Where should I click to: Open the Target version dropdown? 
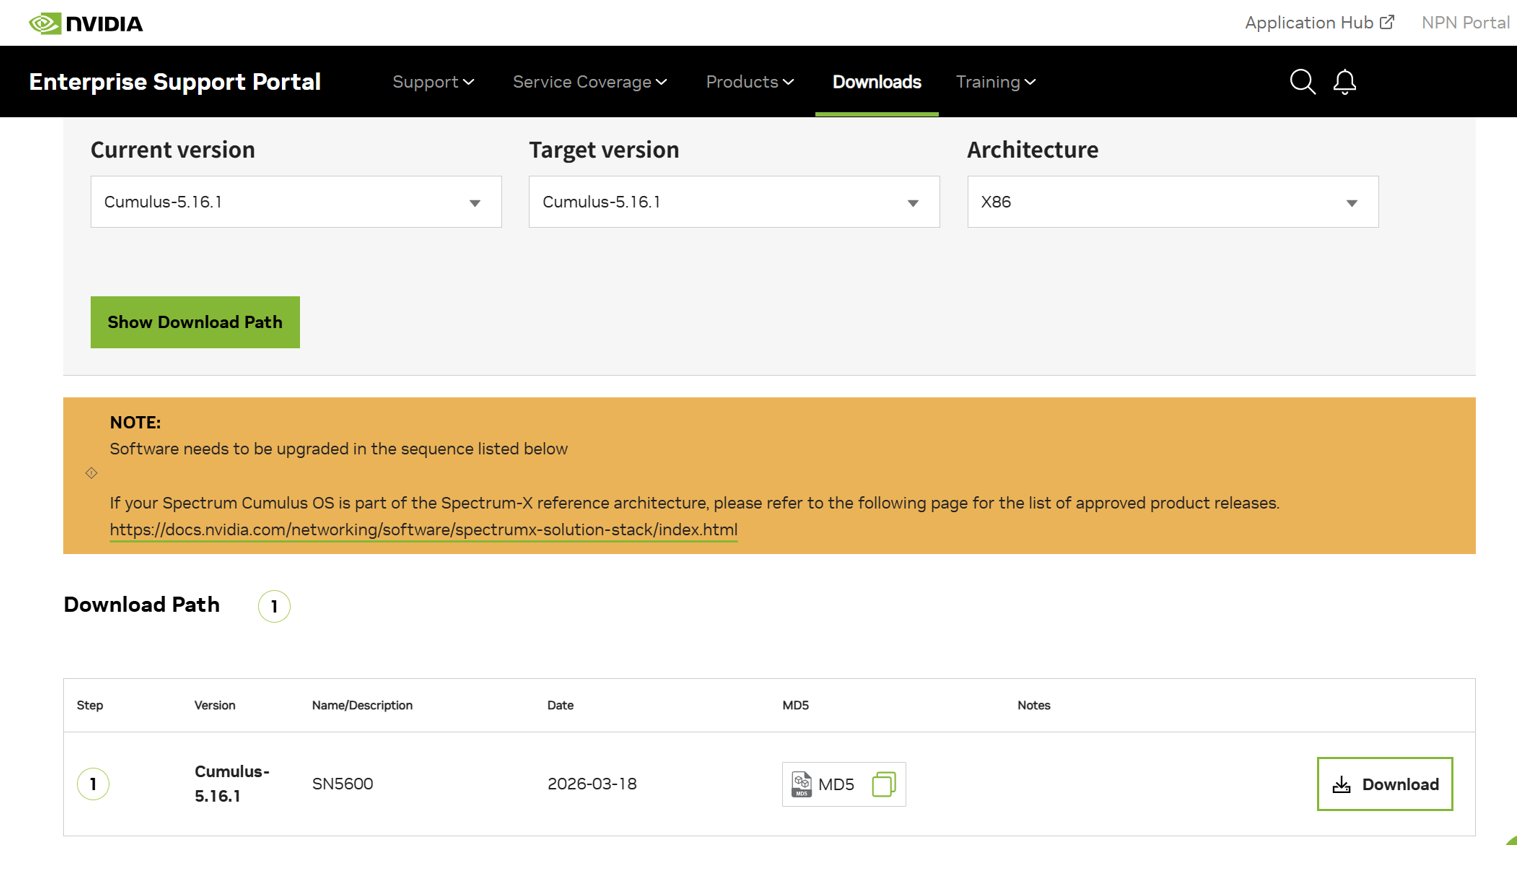click(734, 202)
